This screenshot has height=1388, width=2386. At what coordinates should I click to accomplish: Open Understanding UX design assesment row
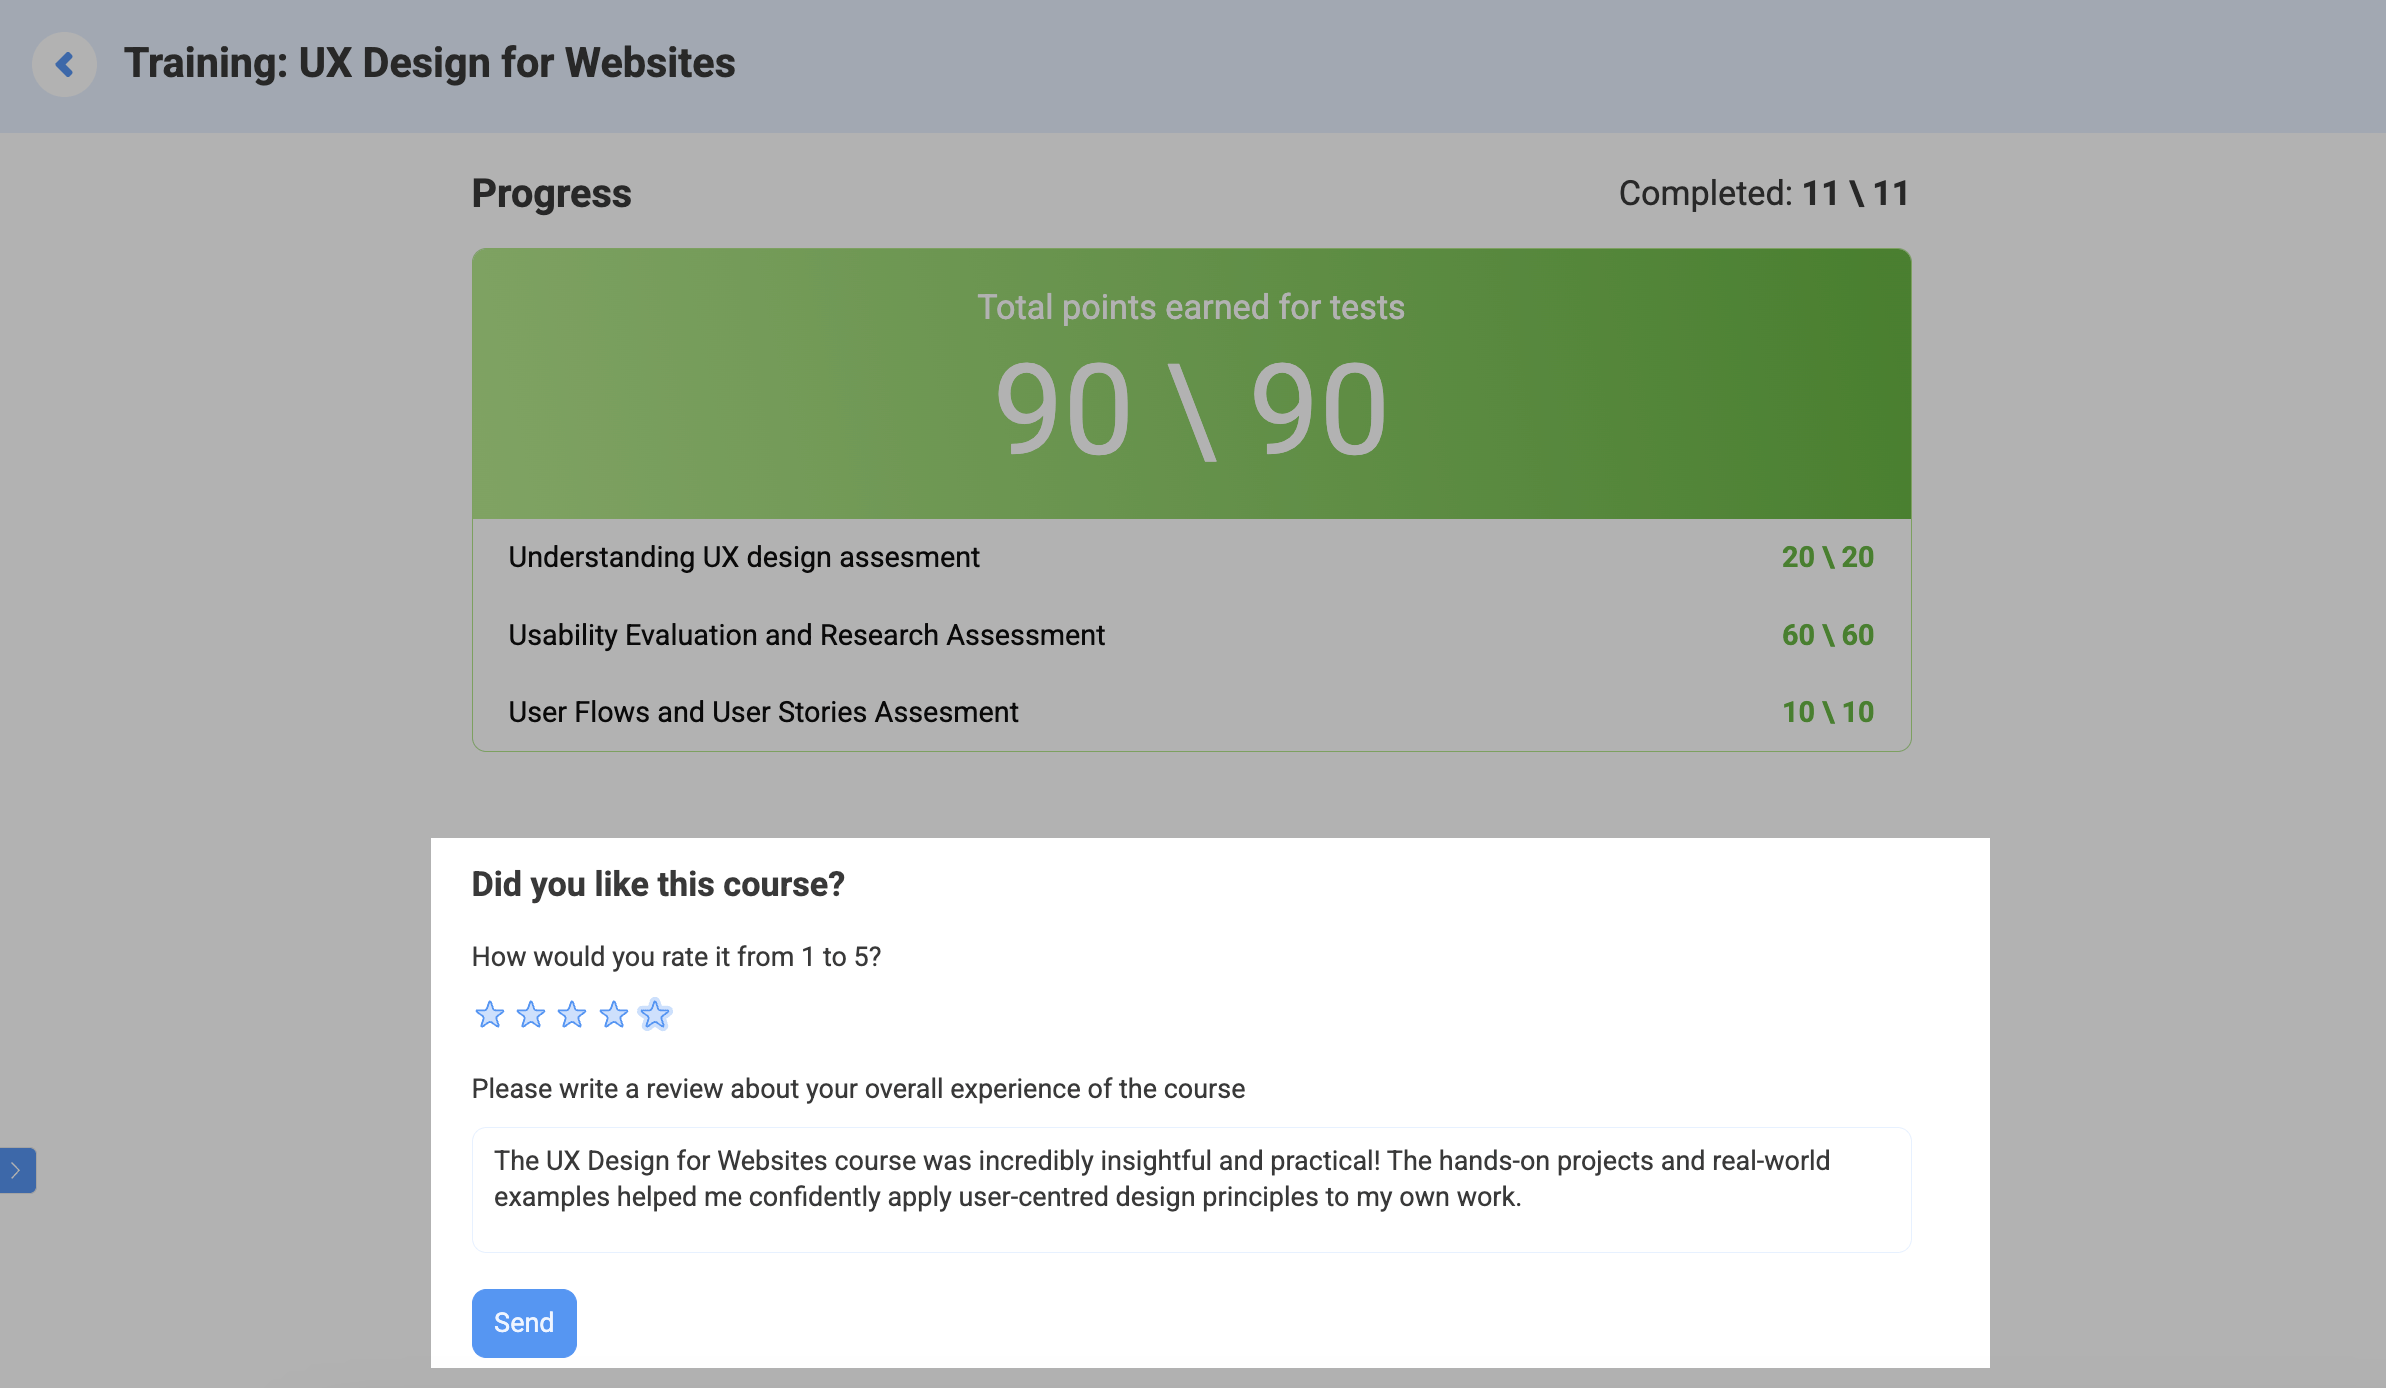click(744, 557)
